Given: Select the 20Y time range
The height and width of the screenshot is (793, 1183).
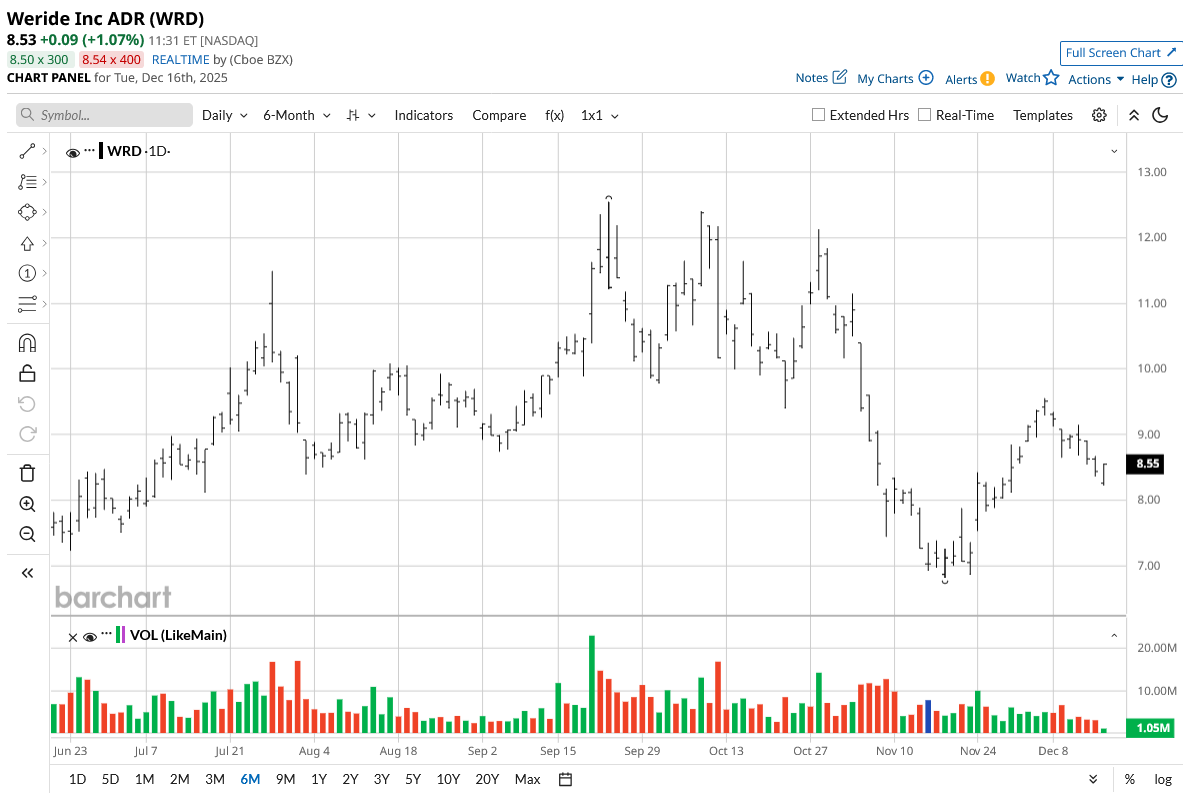Looking at the screenshot, I should (487, 779).
